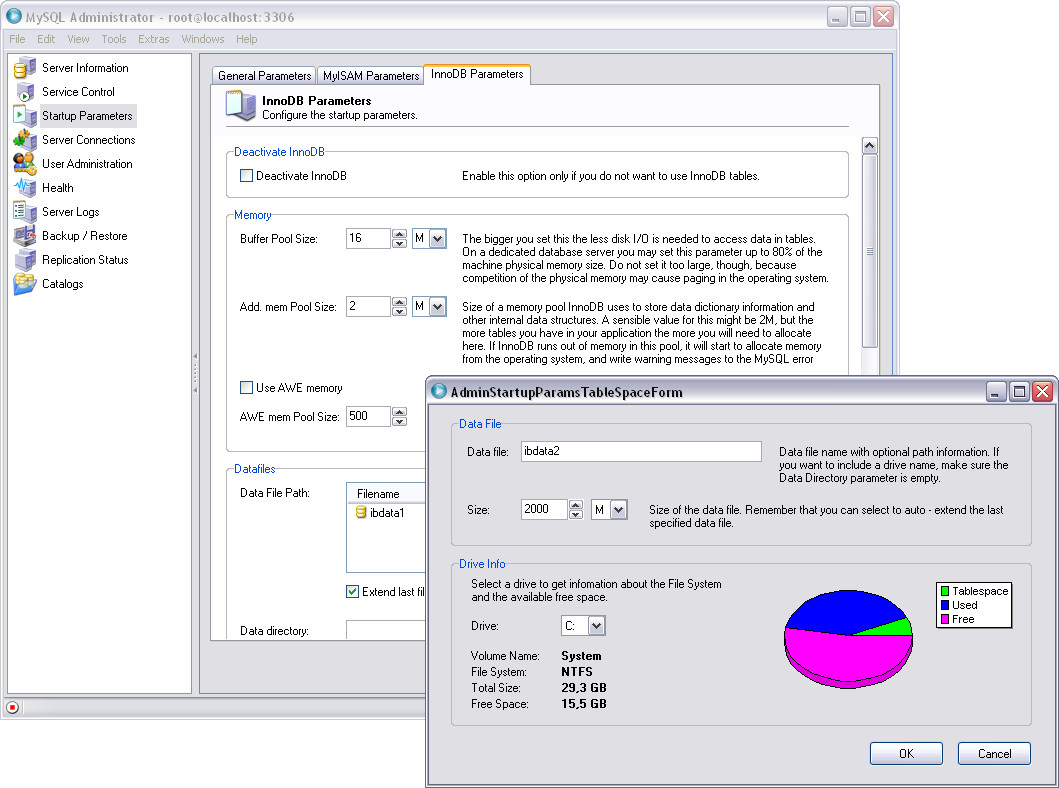Open the View menu
The width and height of the screenshot is (1059, 788).
click(78, 39)
